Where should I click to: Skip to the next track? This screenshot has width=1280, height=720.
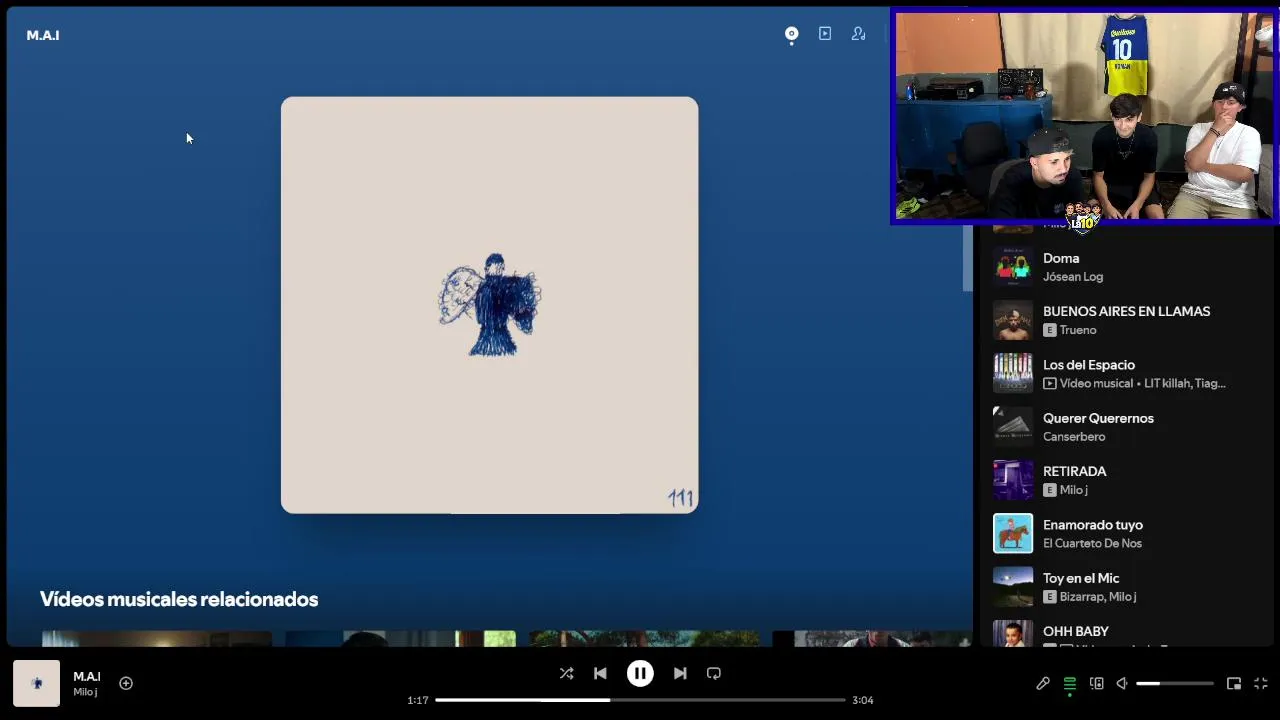(x=680, y=674)
